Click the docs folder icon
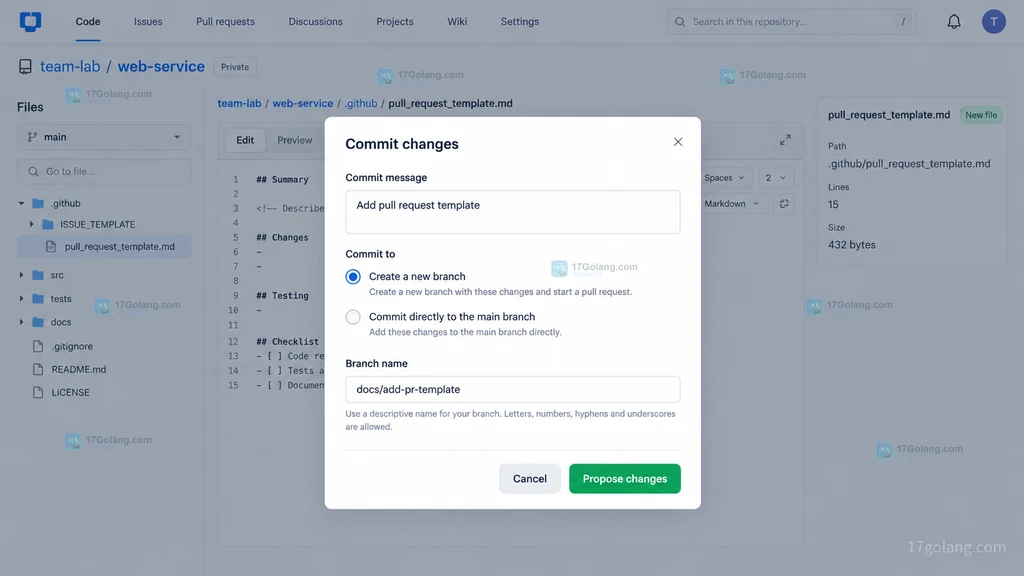 (38, 322)
